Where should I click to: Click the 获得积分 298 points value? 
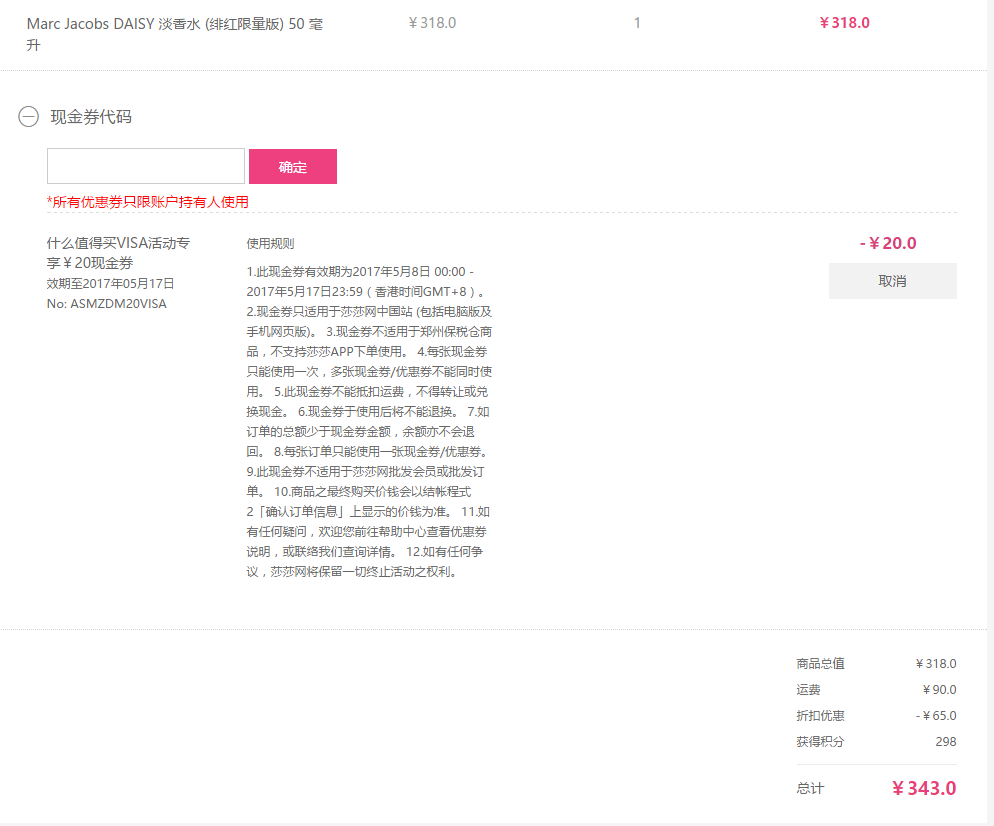tap(946, 742)
